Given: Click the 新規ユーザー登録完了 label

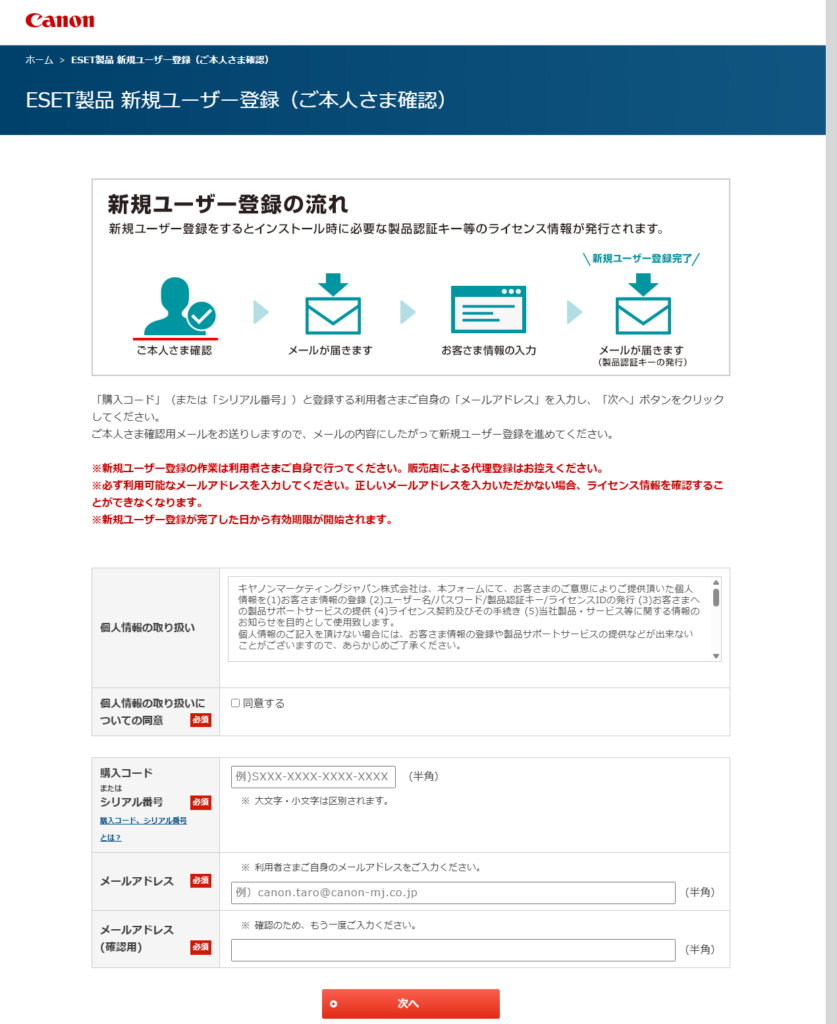Looking at the screenshot, I should 641,259.
